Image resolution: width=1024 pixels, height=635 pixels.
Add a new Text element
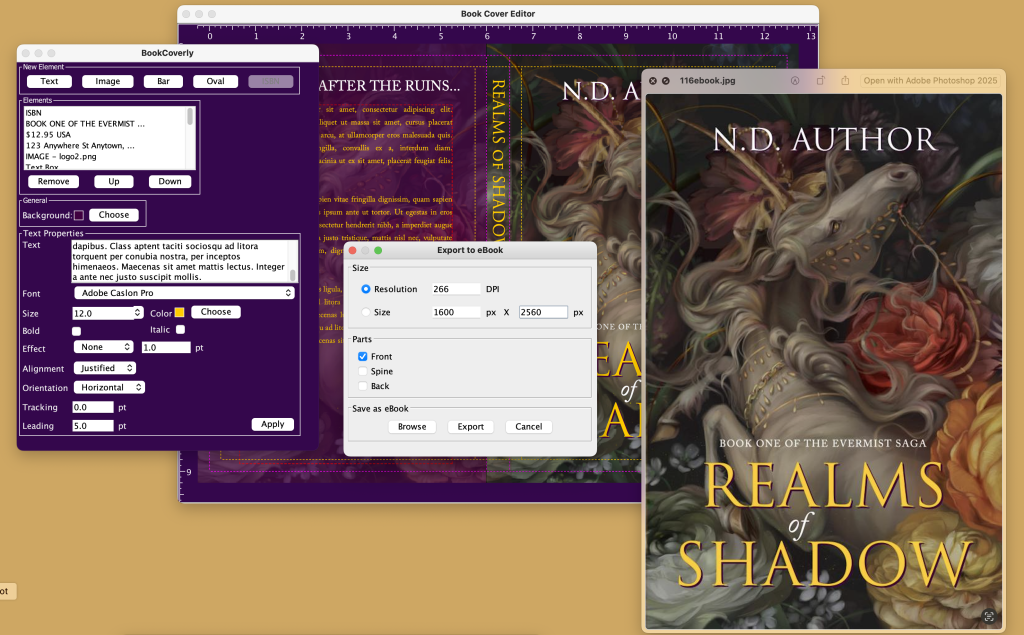click(49, 81)
